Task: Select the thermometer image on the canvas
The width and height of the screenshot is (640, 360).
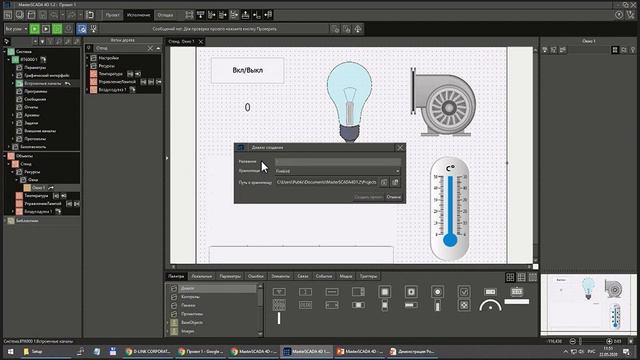Action: tap(449, 209)
